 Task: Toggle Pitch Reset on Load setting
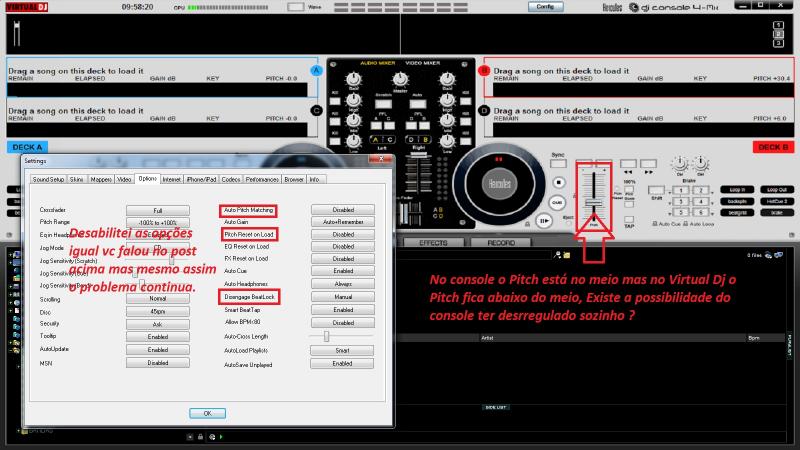343,234
